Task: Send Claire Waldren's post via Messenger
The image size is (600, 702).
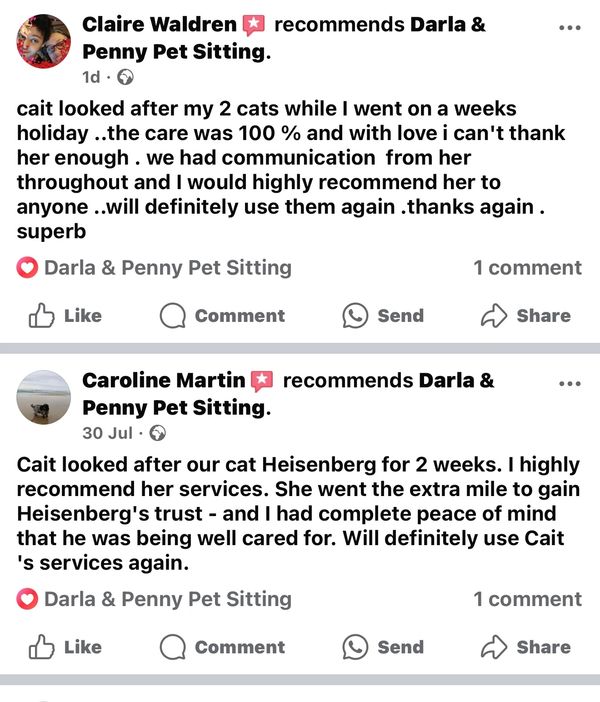Action: [383, 316]
